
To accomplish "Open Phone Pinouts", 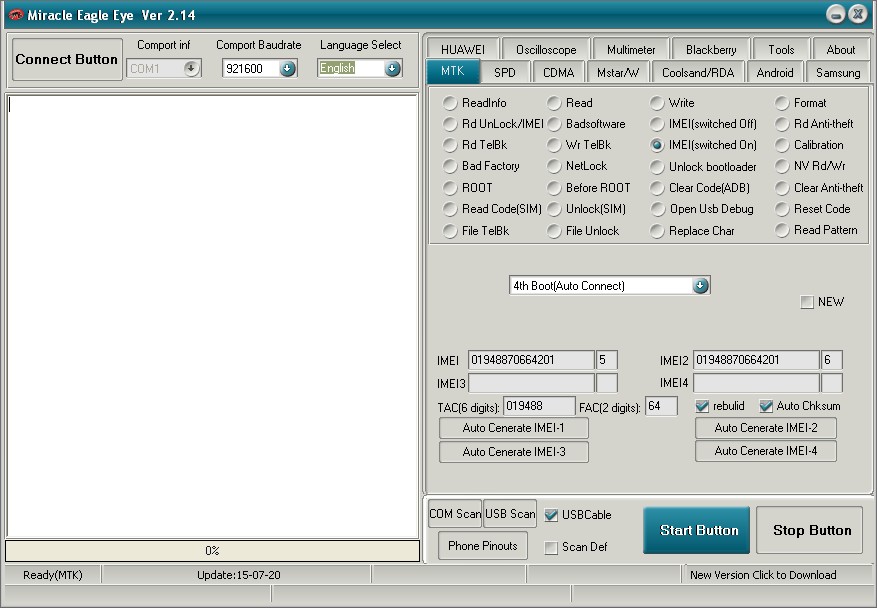I will pos(483,546).
